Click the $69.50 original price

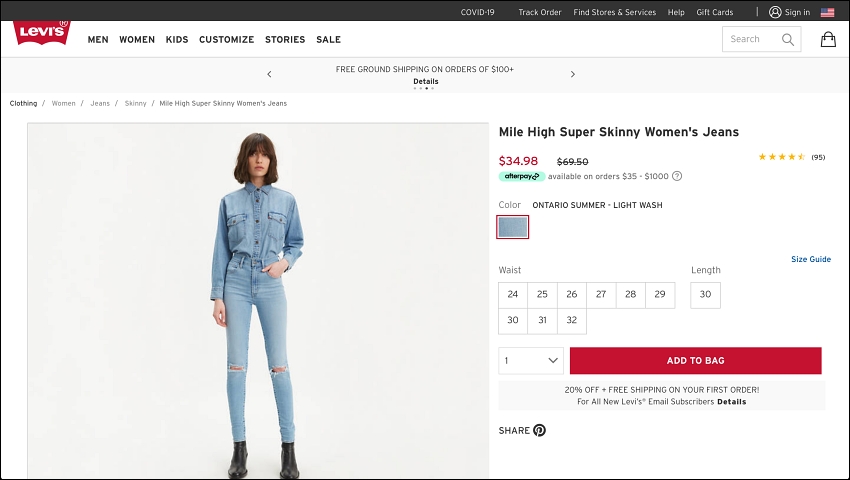click(572, 162)
